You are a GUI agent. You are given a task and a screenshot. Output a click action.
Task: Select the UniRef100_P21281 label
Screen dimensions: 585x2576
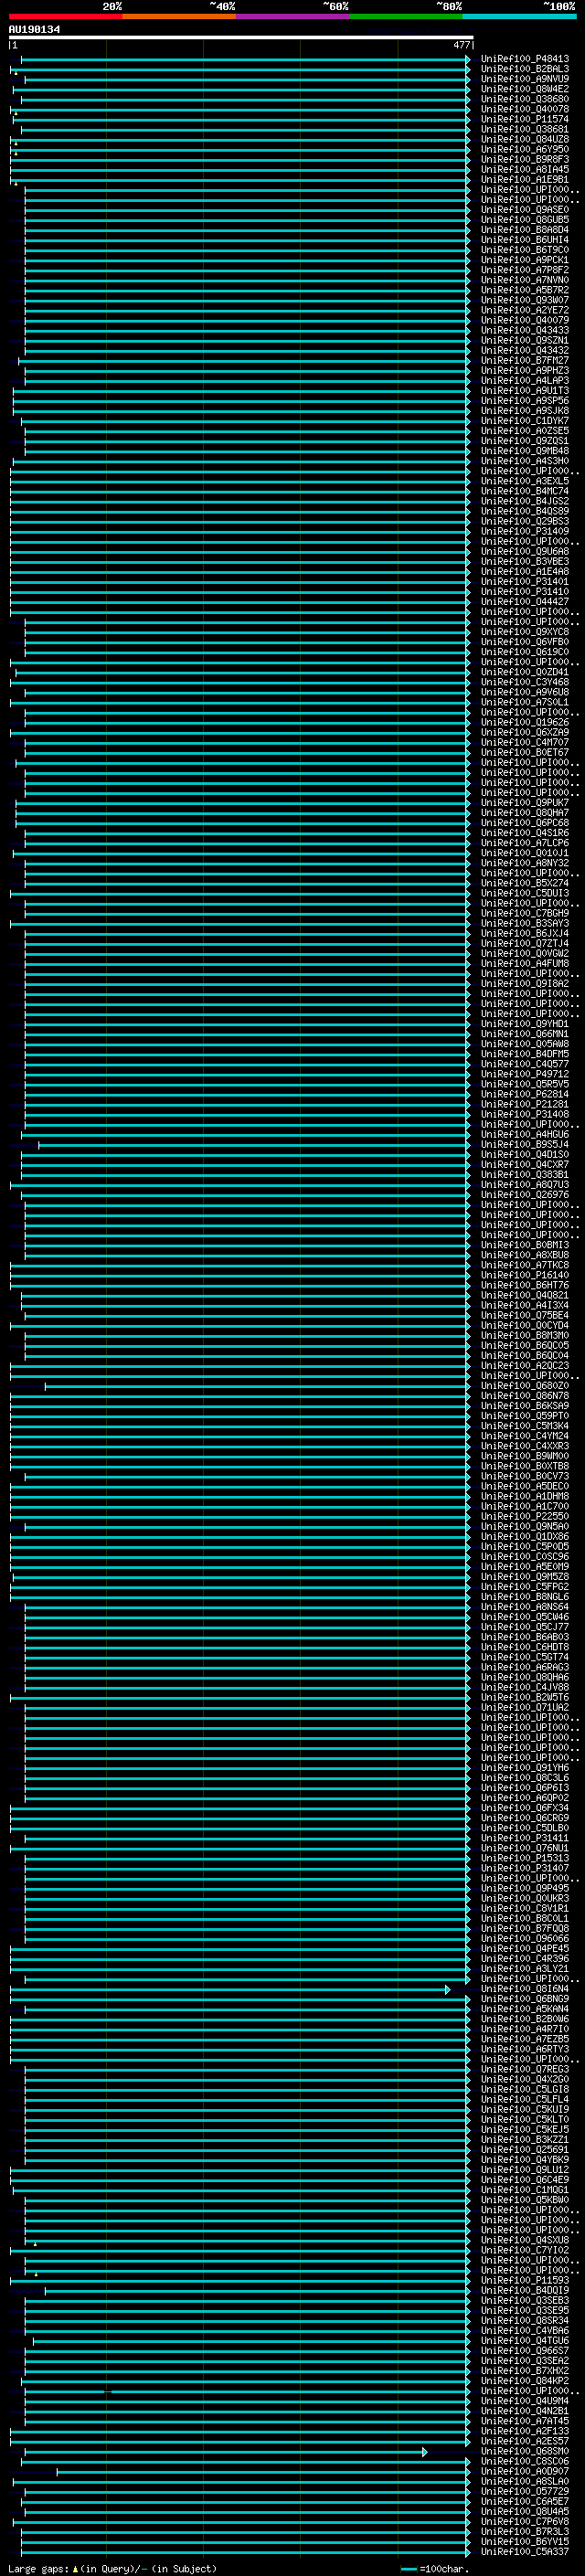point(525,1104)
